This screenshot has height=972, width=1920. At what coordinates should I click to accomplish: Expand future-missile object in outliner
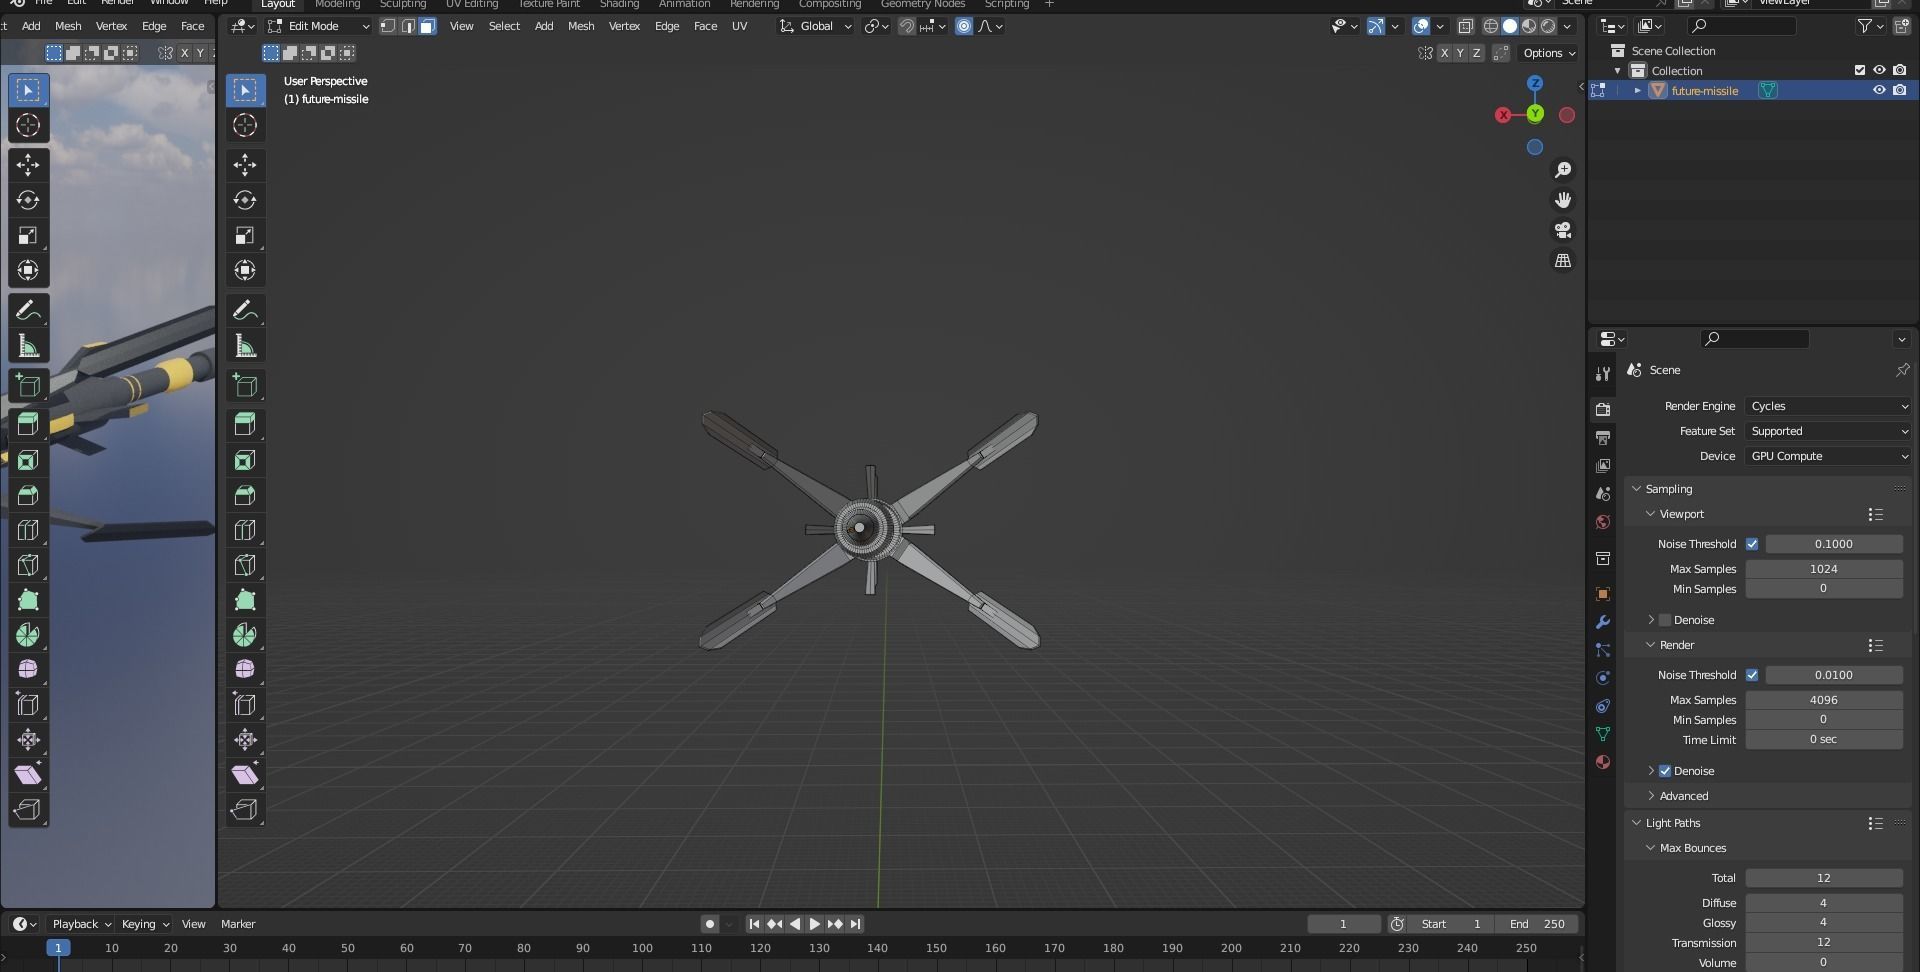point(1638,90)
